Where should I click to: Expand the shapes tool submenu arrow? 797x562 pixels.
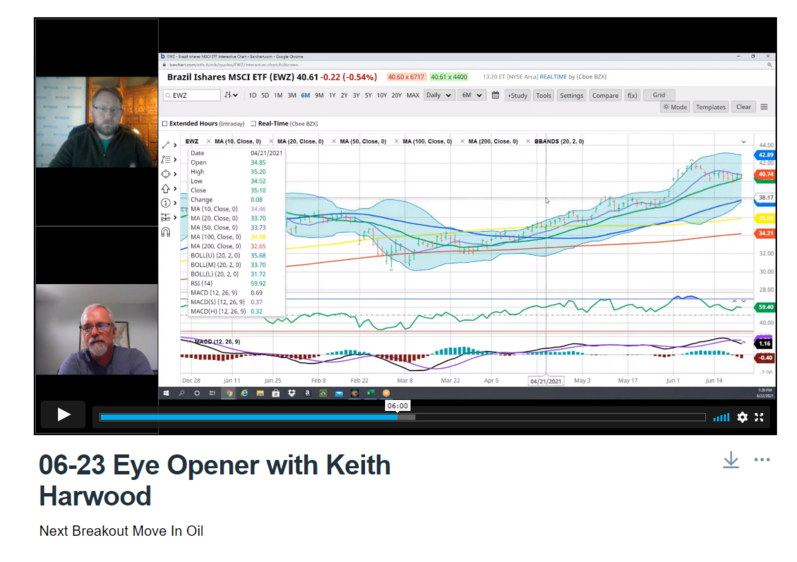coord(175,174)
